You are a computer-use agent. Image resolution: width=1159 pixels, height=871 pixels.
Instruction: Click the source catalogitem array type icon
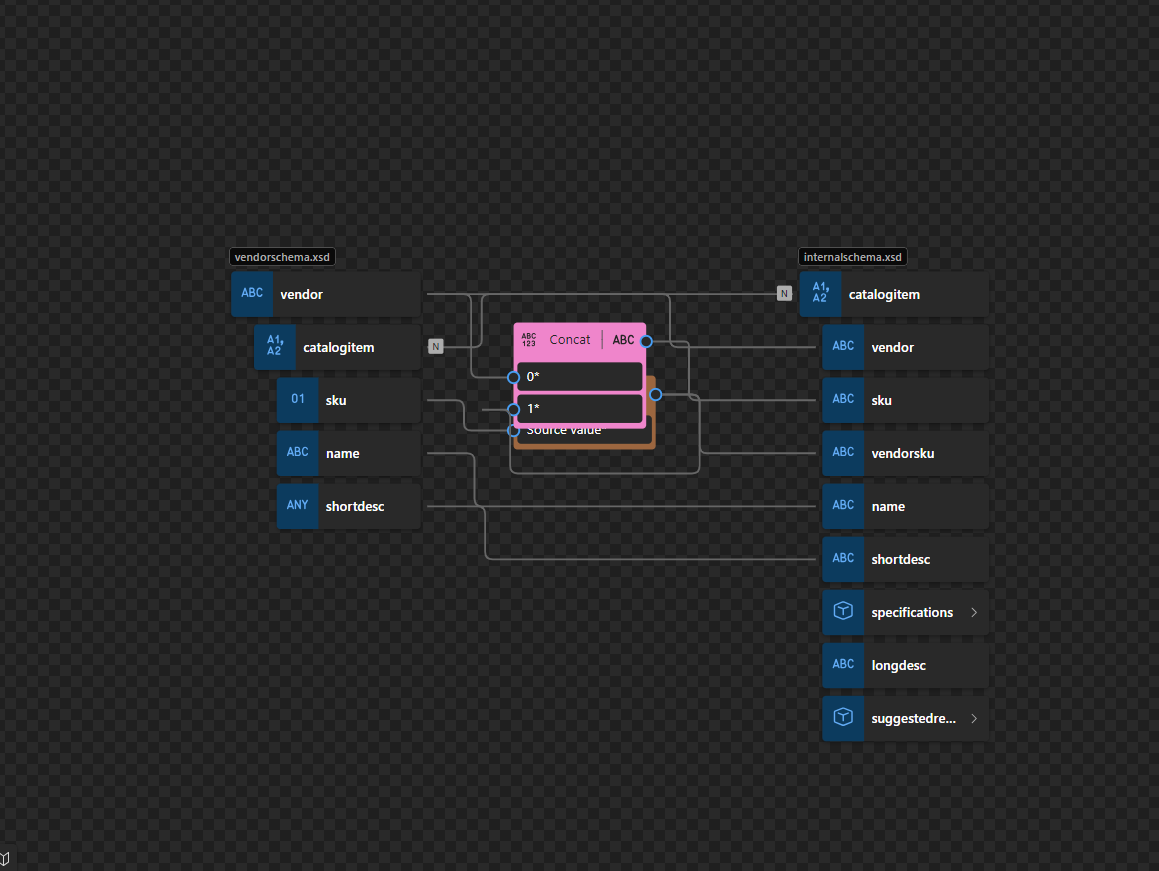275,347
